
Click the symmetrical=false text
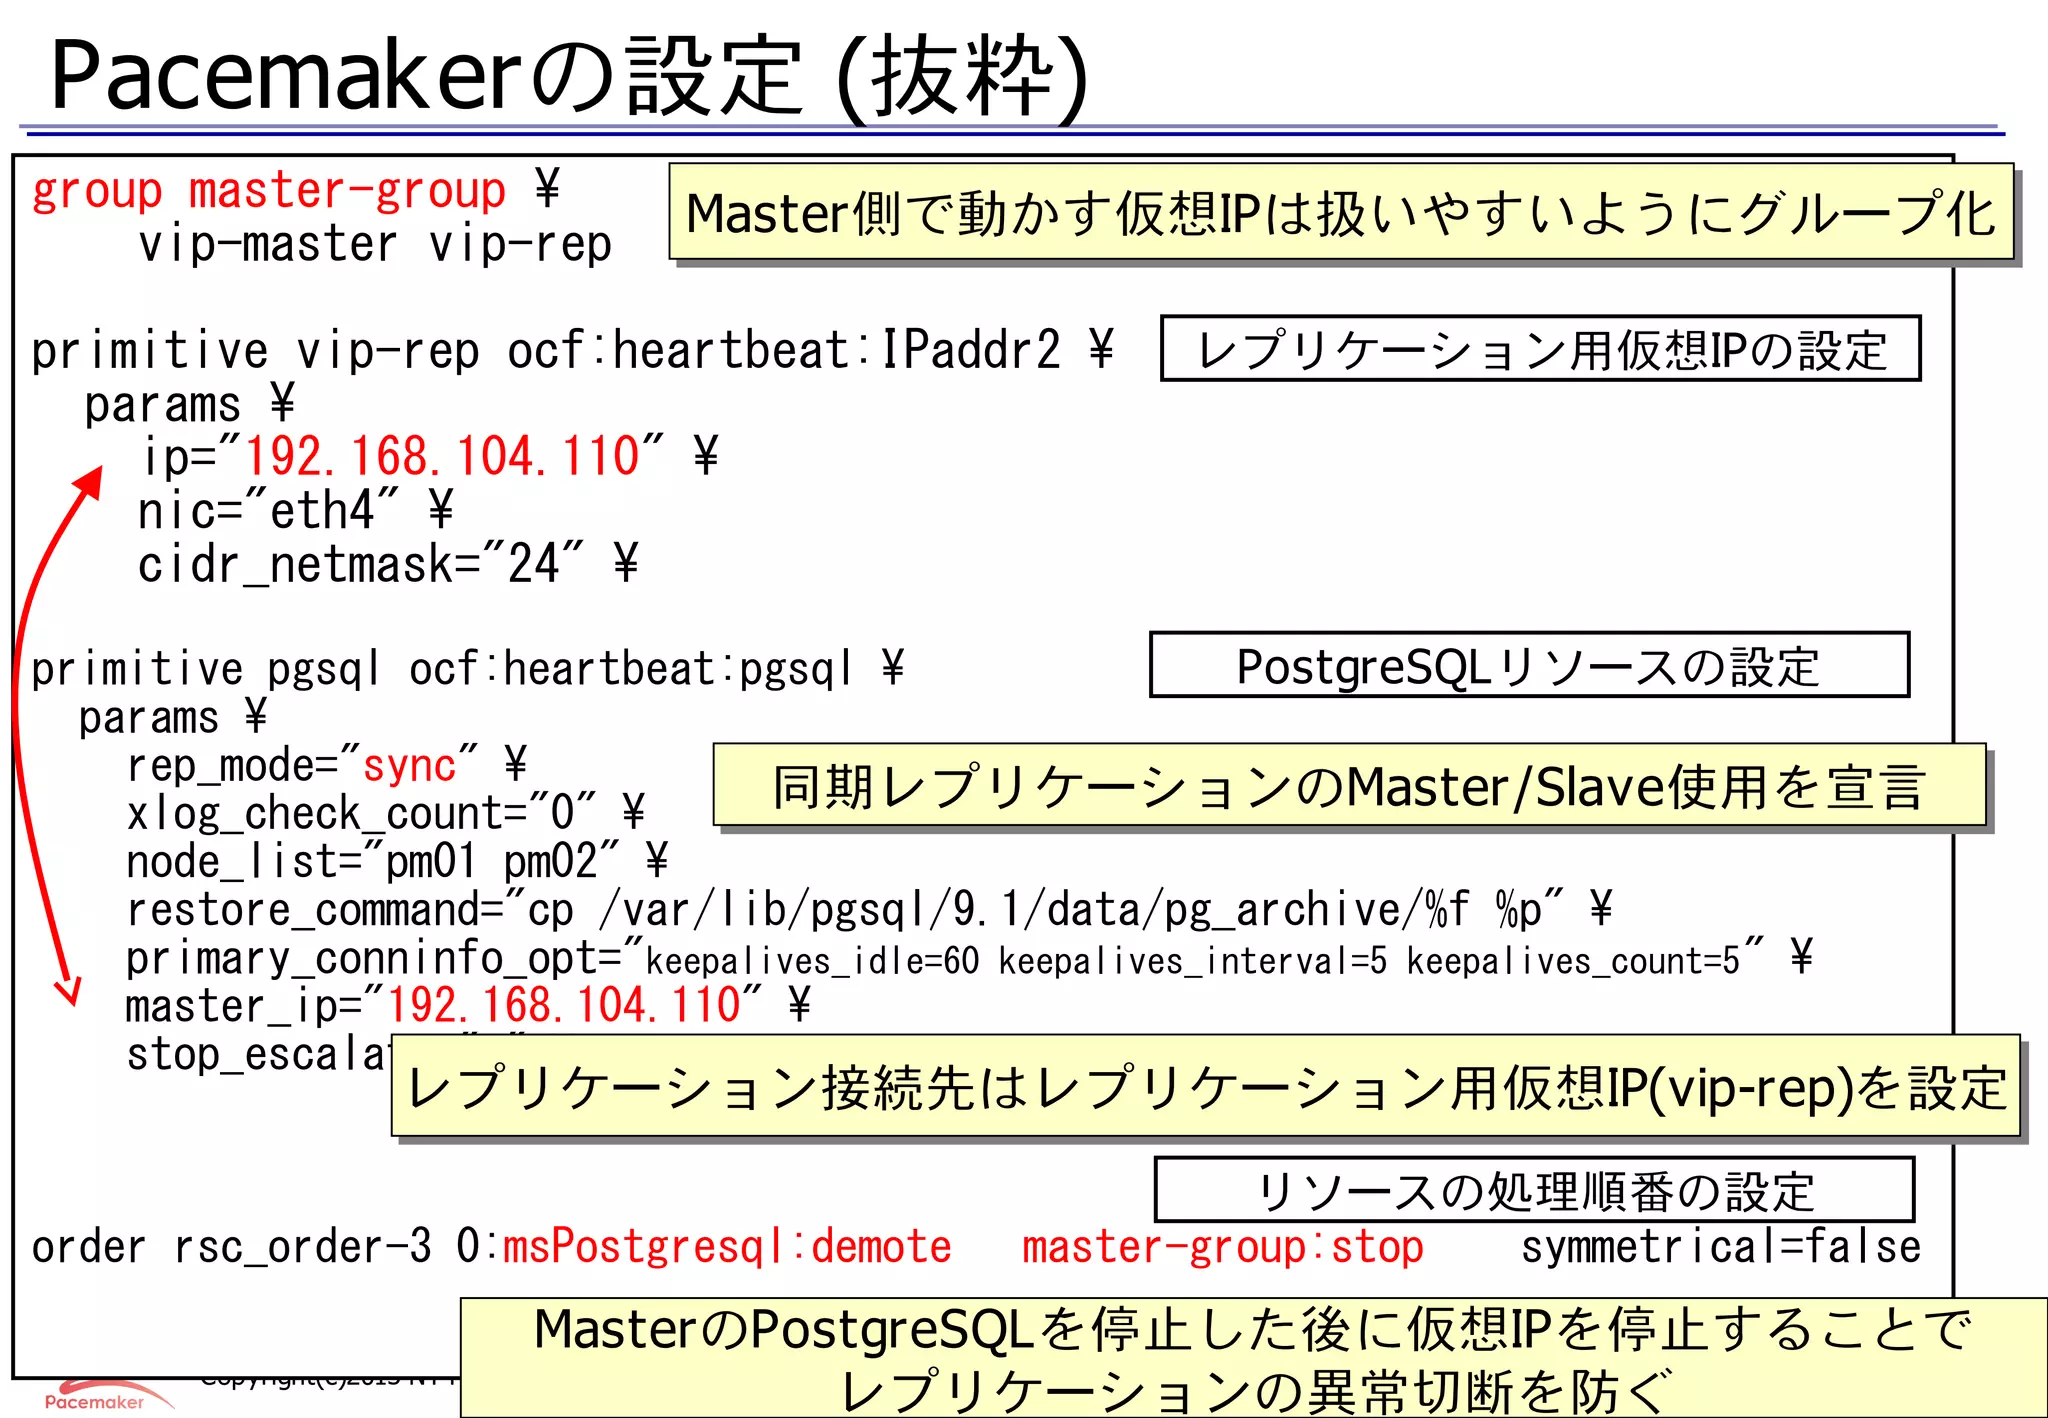click(1720, 1247)
